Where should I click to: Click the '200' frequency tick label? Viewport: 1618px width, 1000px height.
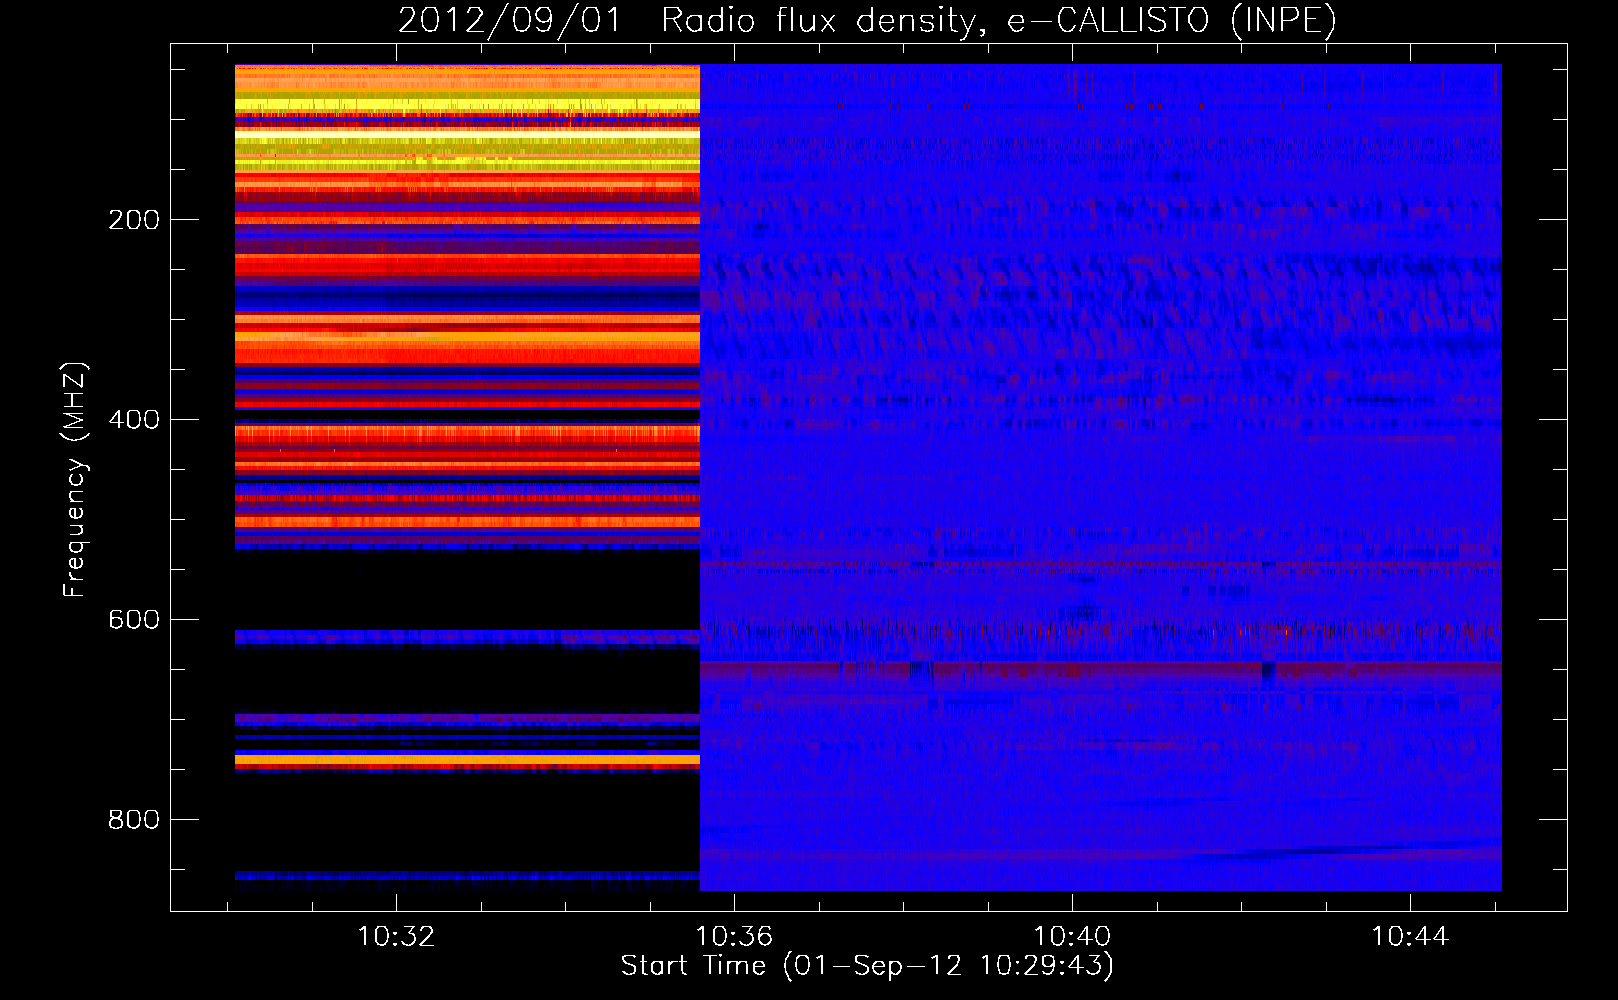[x=134, y=220]
